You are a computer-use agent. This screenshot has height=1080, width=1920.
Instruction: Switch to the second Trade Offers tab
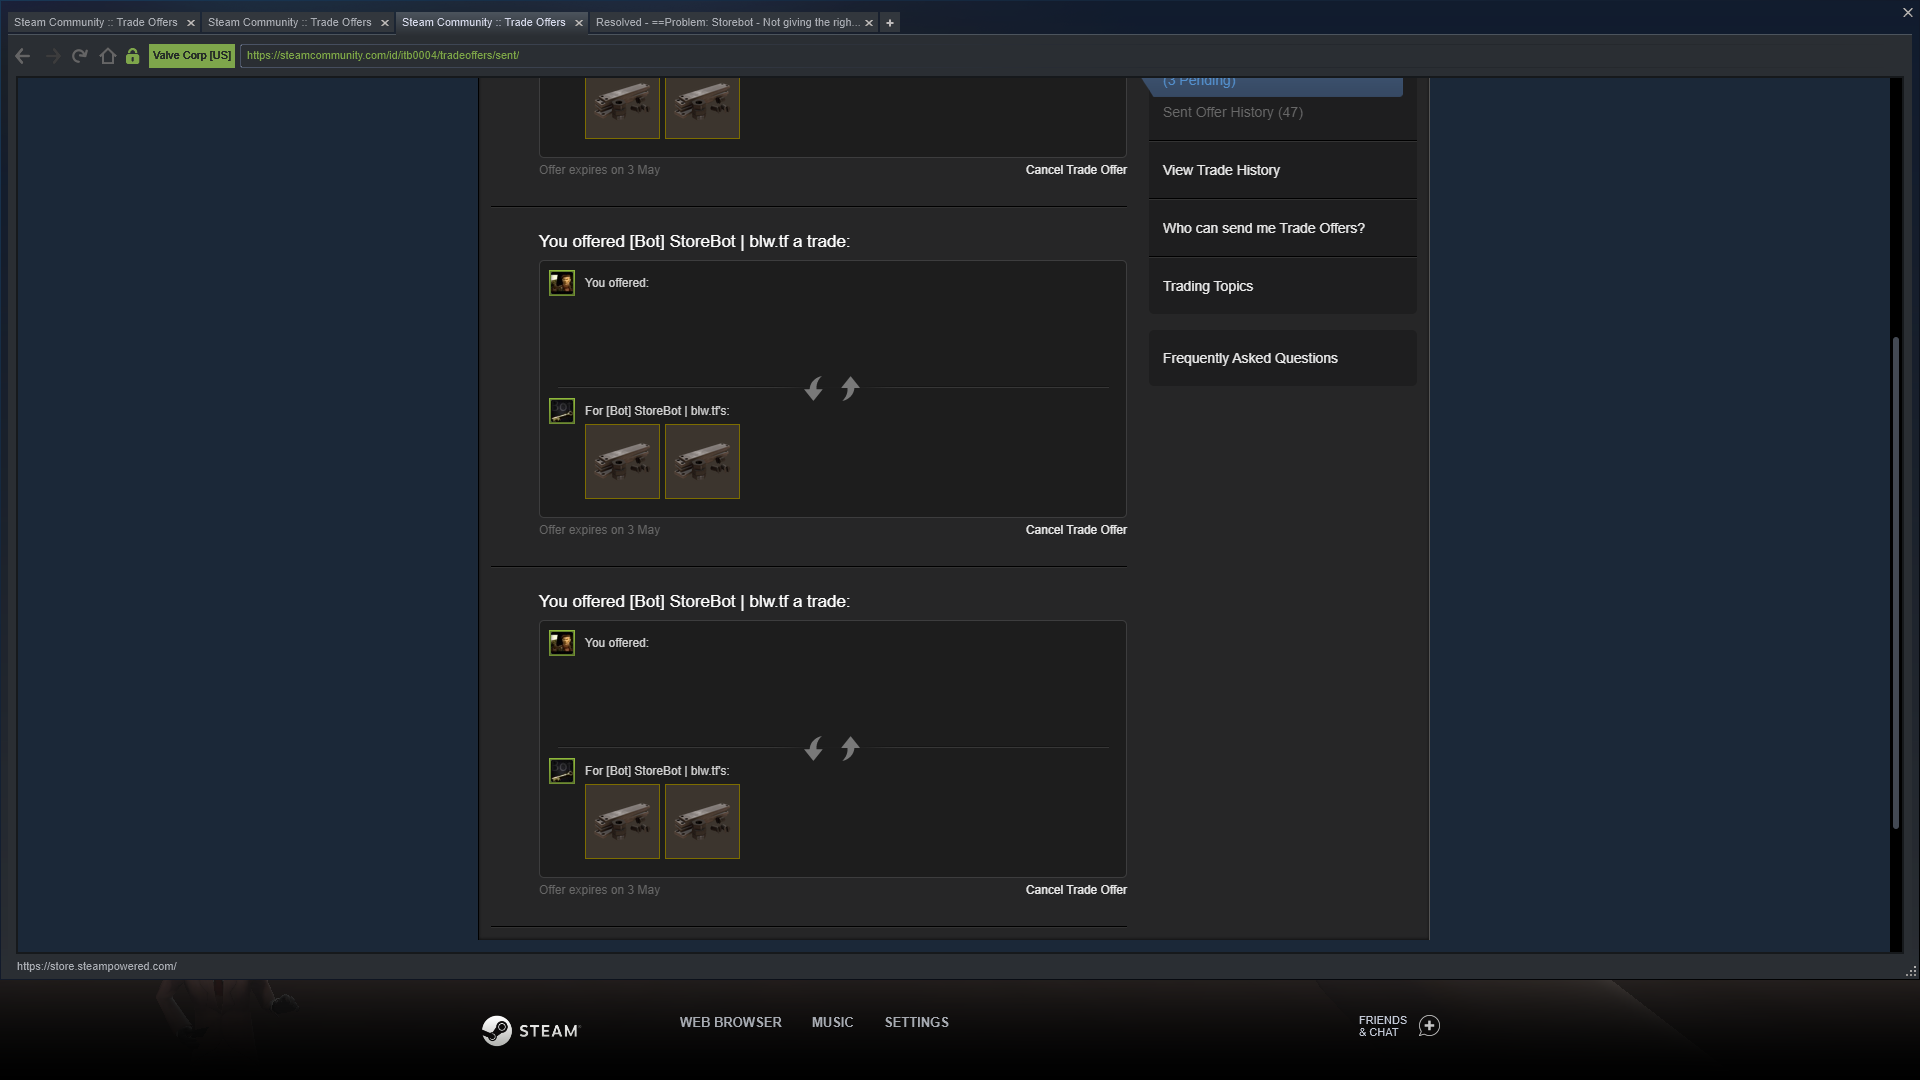(x=290, y=22)
